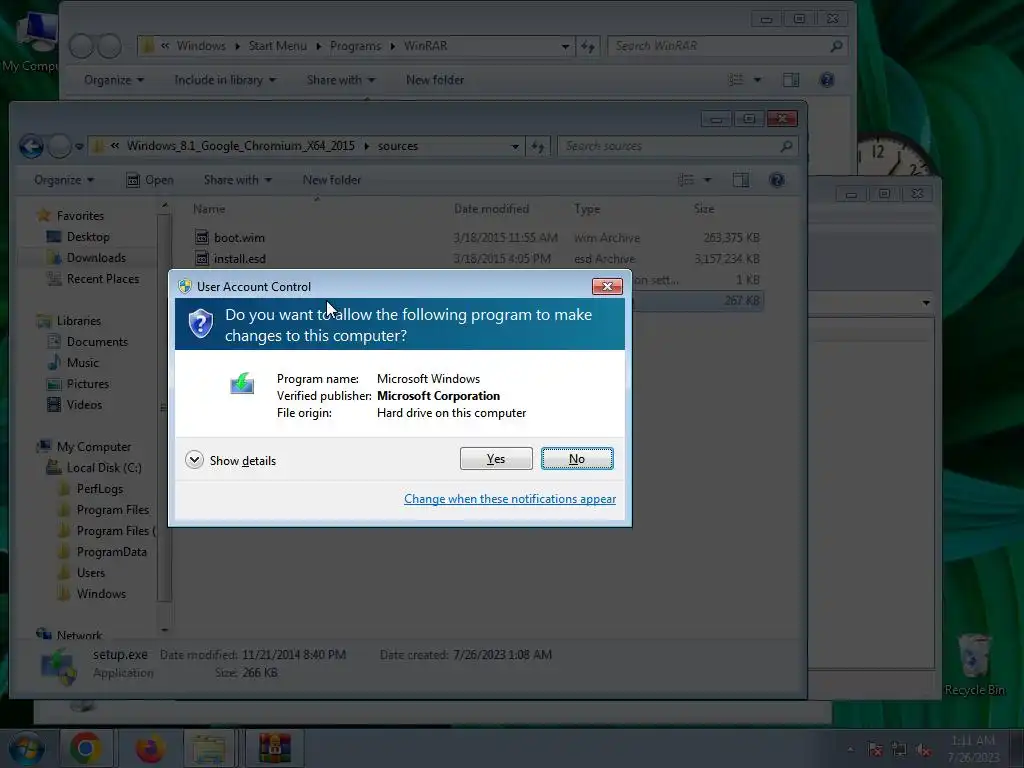
Task: Open Local Disk (C:) in navigation pane
Action: tap(104, 468)
